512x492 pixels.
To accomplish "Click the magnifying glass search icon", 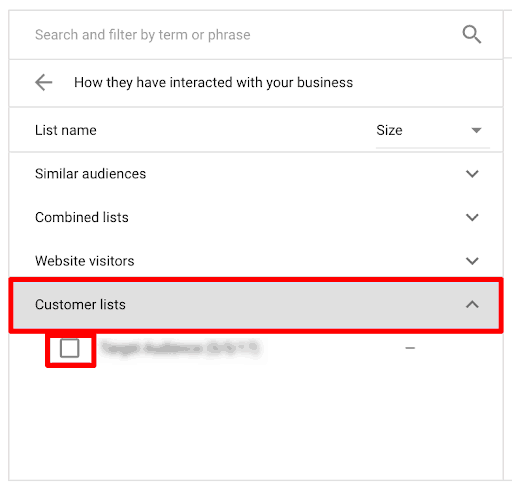I will [471, 34].
